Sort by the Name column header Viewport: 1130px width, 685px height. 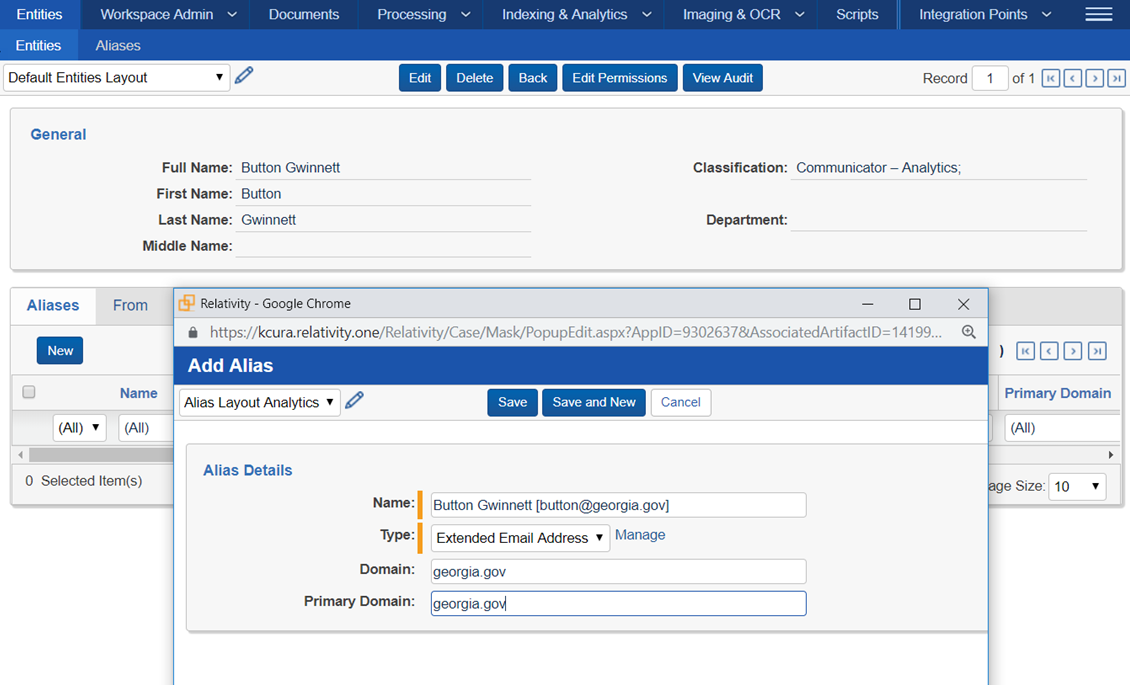click(138, 393)
